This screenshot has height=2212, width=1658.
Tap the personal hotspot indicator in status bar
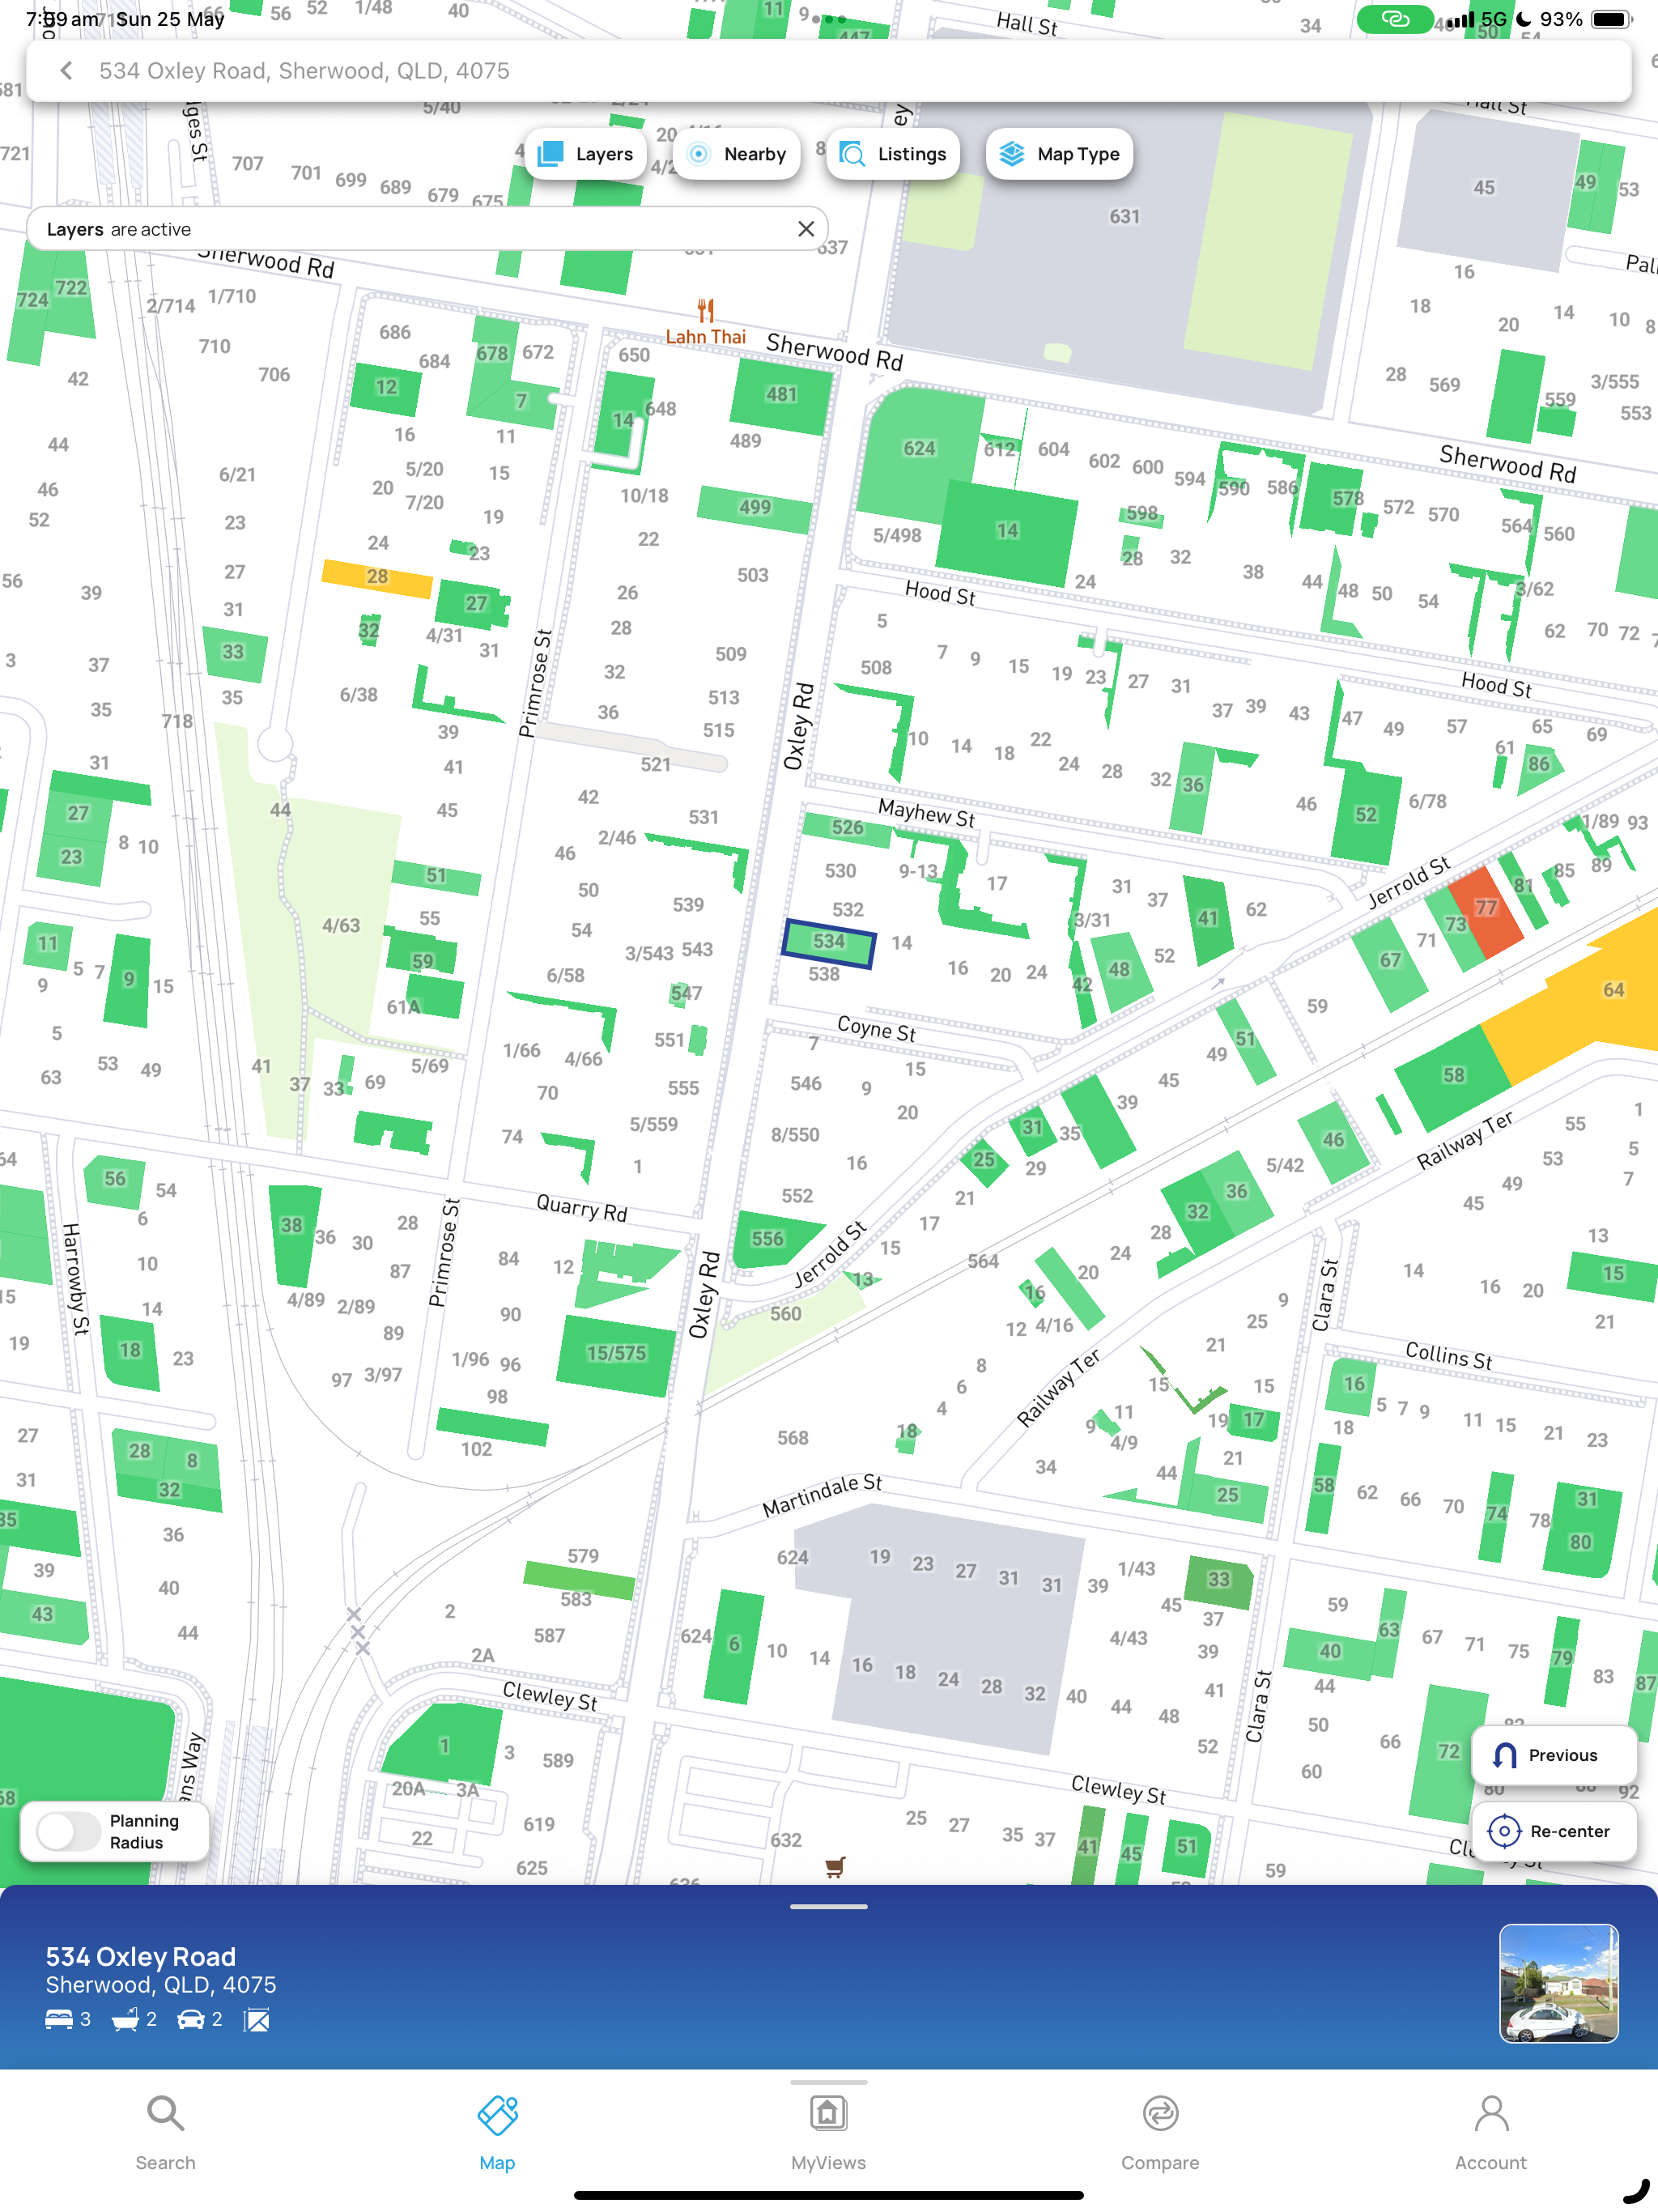(x=1394, y=19)
